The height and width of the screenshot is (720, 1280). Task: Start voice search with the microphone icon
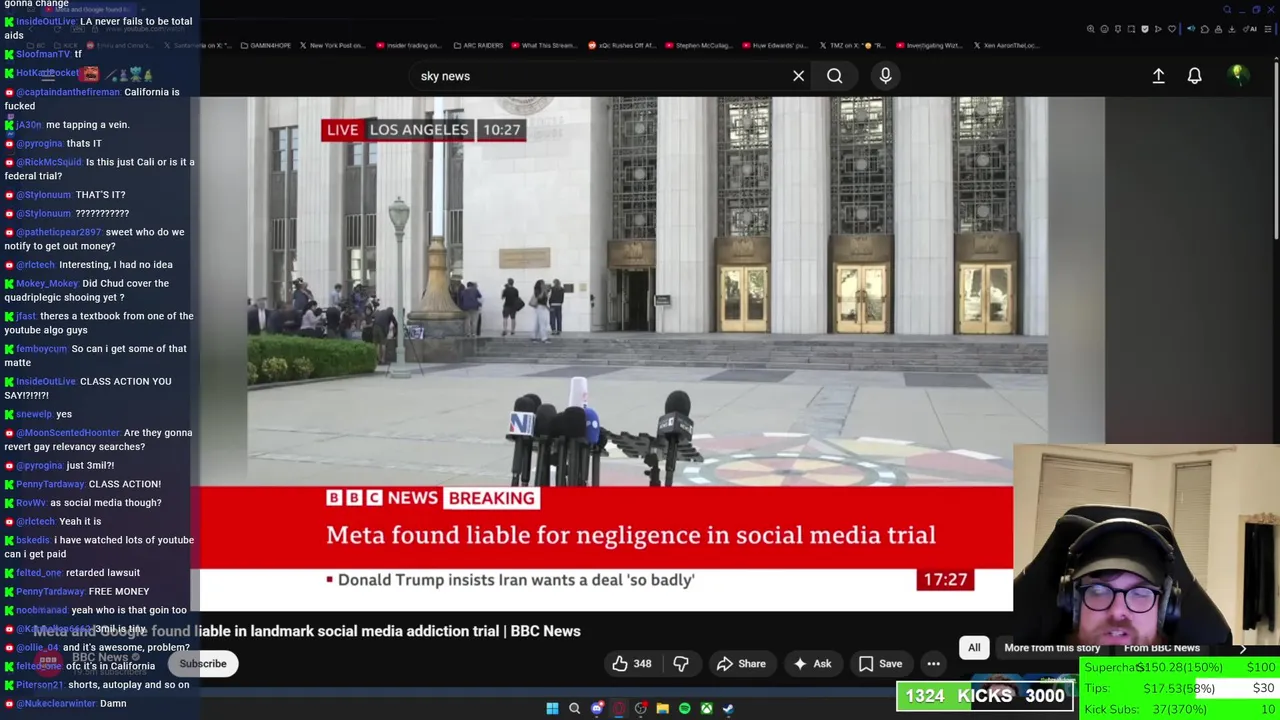[x=885, y=76]
